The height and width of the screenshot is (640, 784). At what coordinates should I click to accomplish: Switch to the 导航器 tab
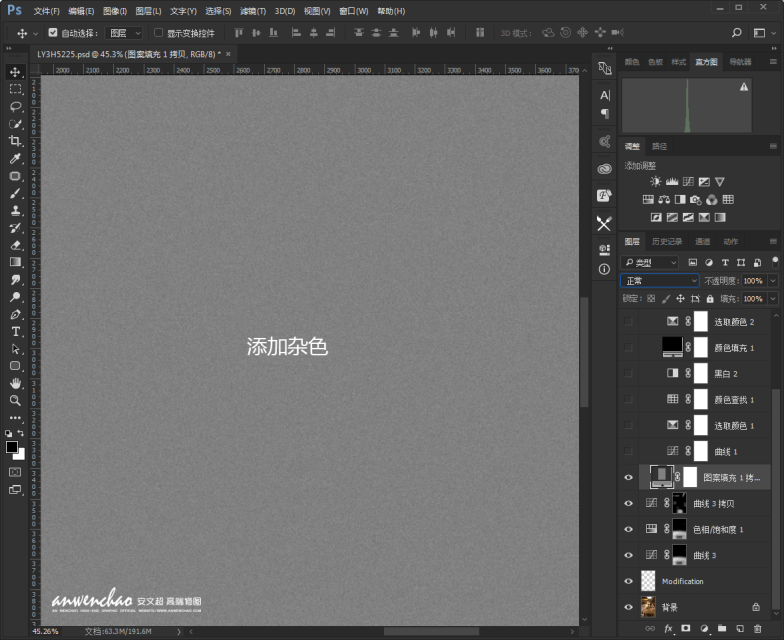pos(740,62)
